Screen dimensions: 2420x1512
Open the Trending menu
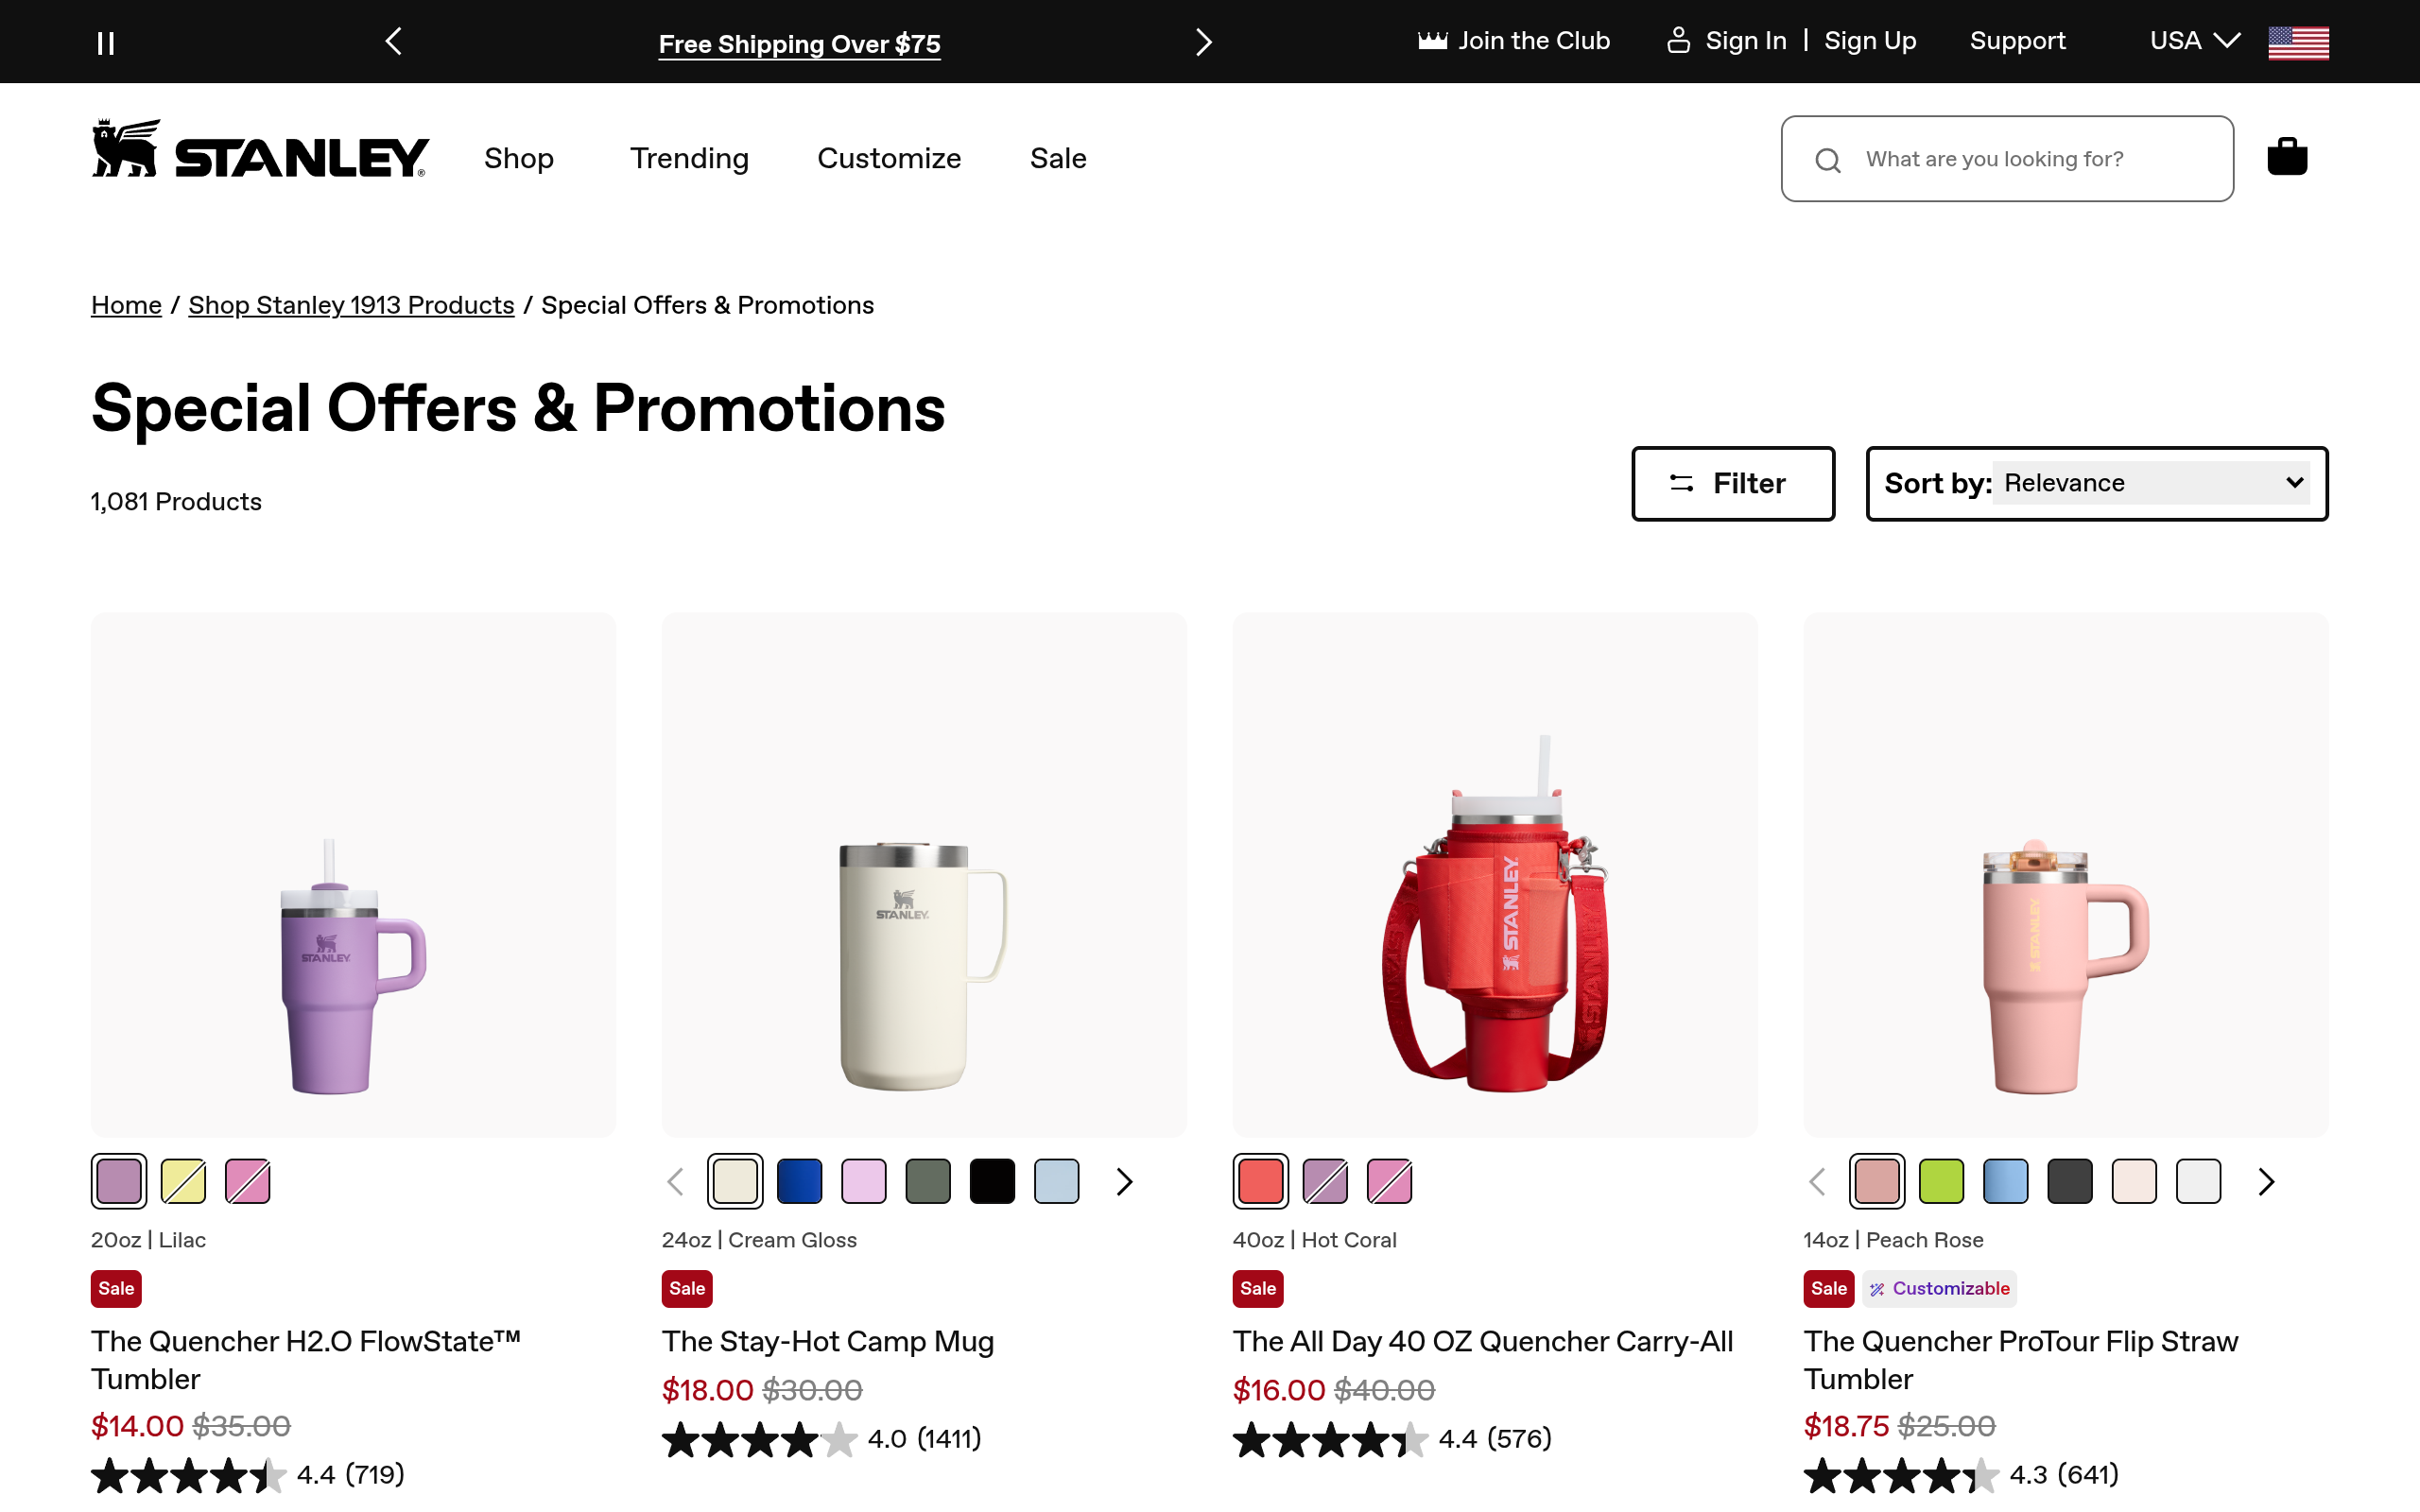click(x=689, y=158)
